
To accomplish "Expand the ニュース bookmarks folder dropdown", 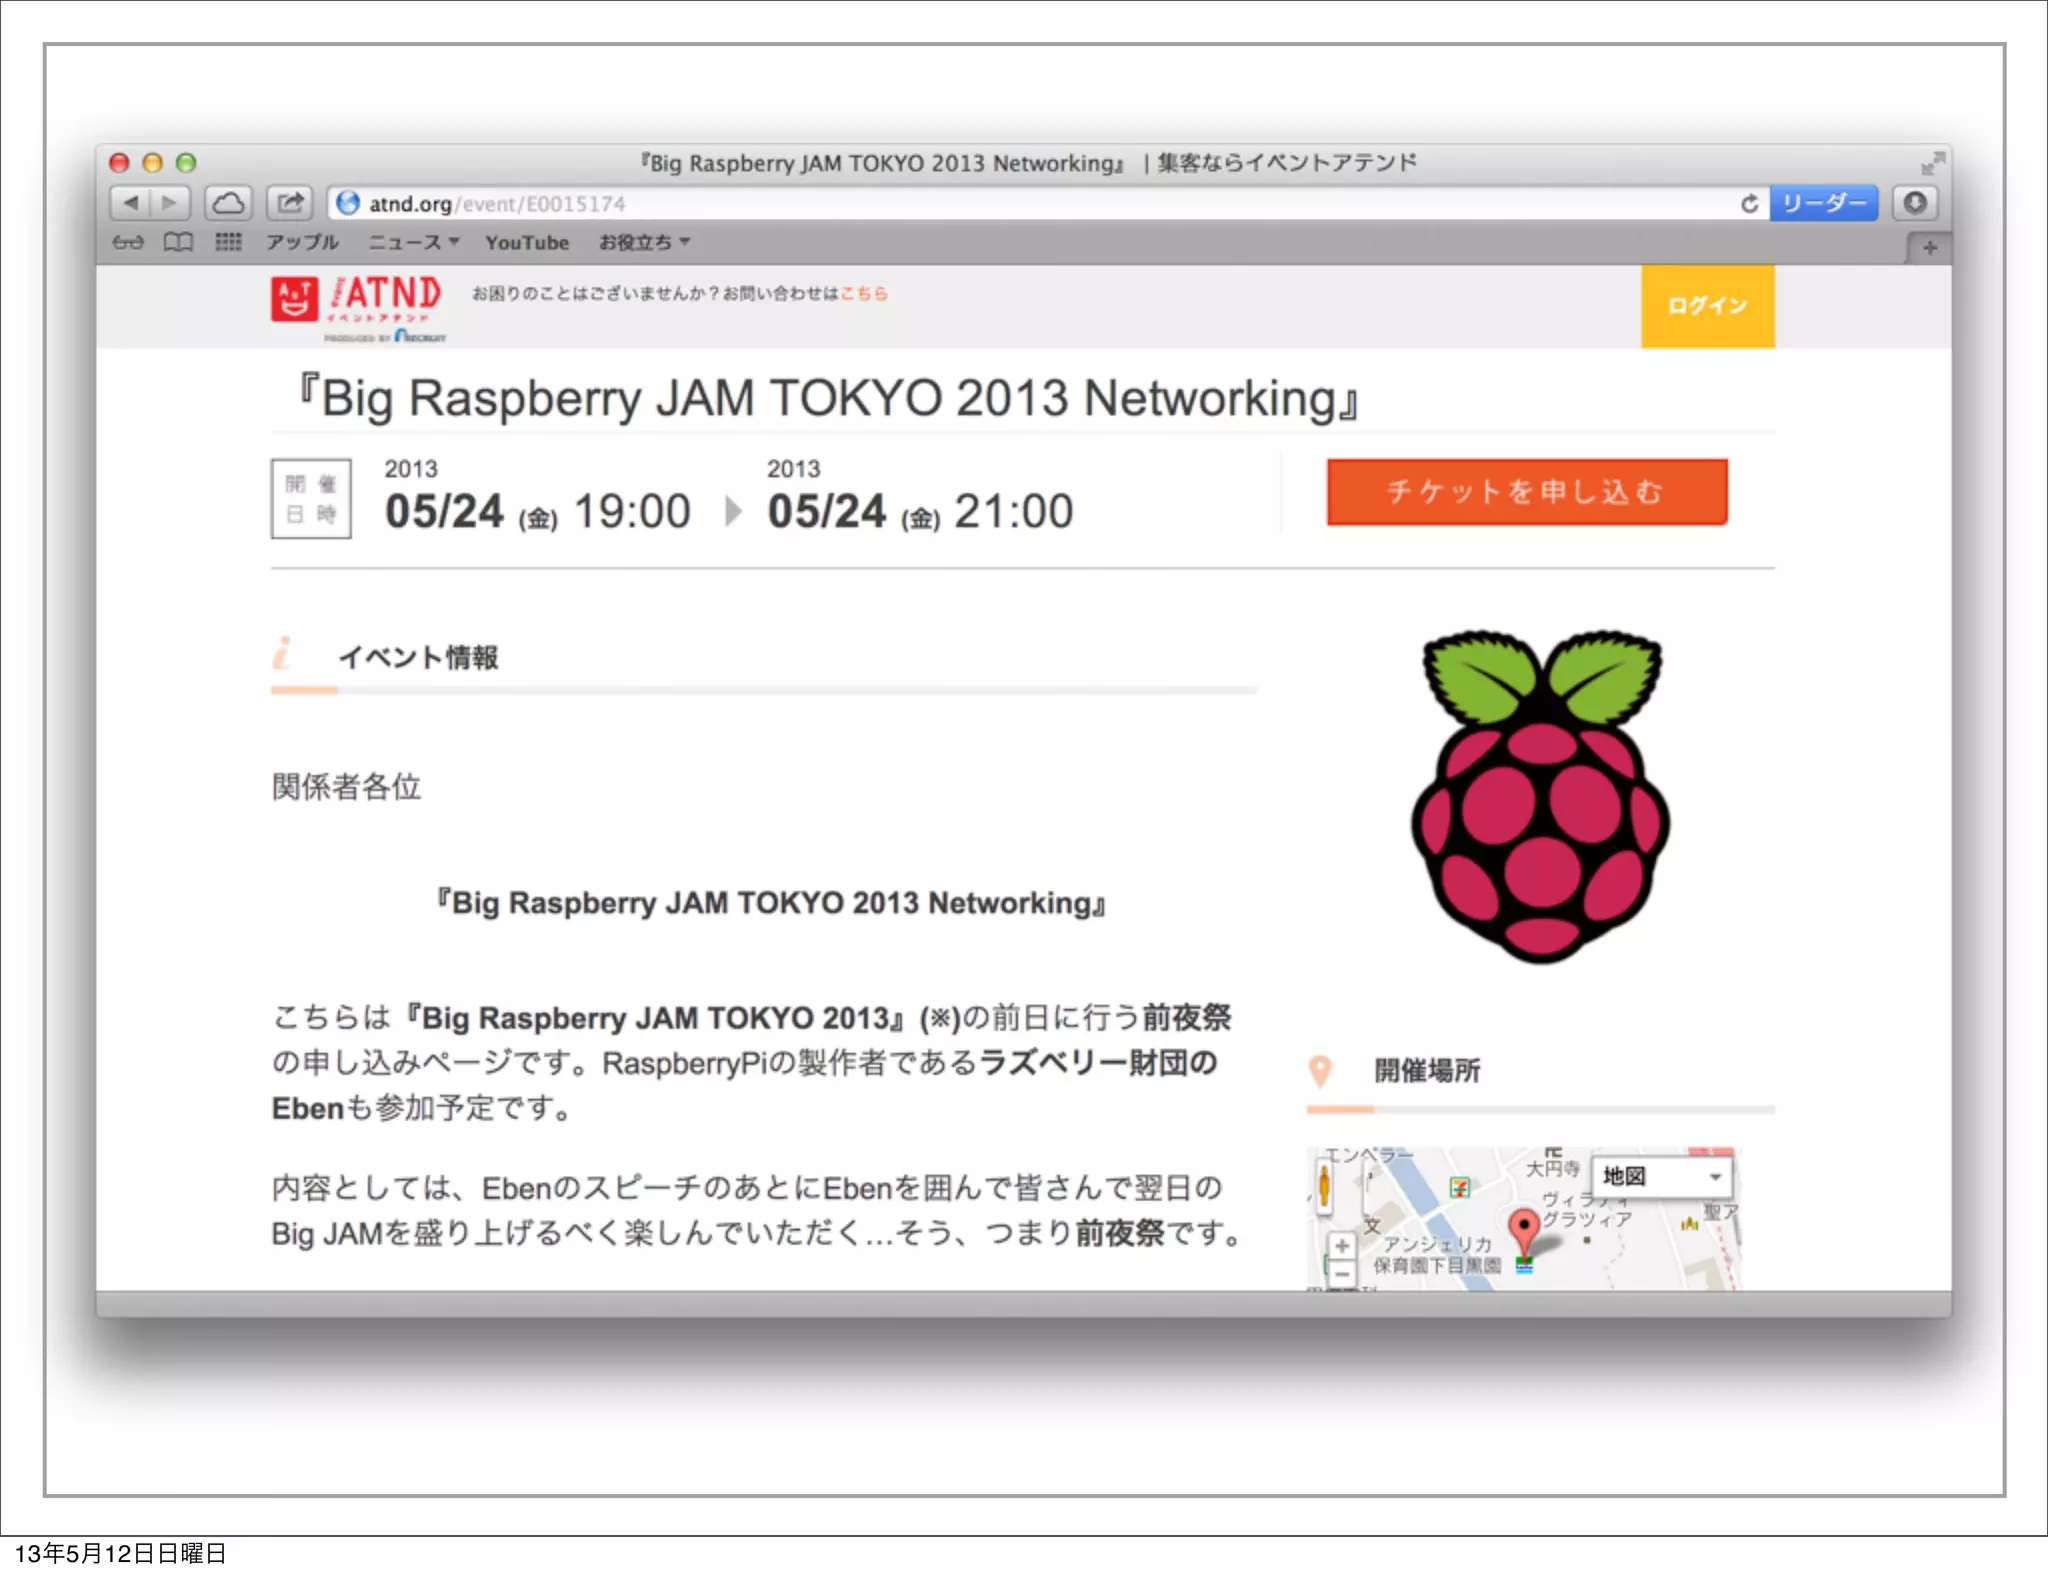I will click(x=413, y=242).
